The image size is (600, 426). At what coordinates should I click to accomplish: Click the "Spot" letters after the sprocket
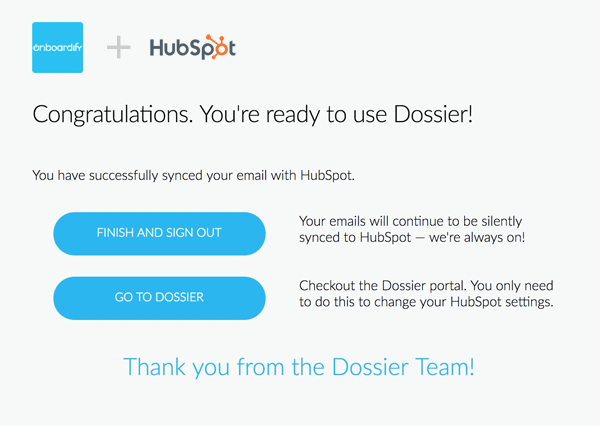pos(224,48)
